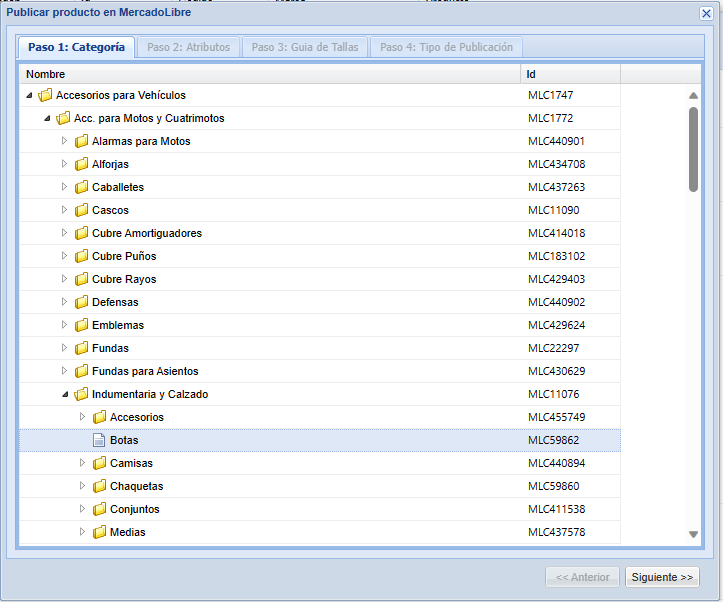This screenshot has width=723, height=602.
Task: Click the id MLC430629
Action: [x=557, y=372]
